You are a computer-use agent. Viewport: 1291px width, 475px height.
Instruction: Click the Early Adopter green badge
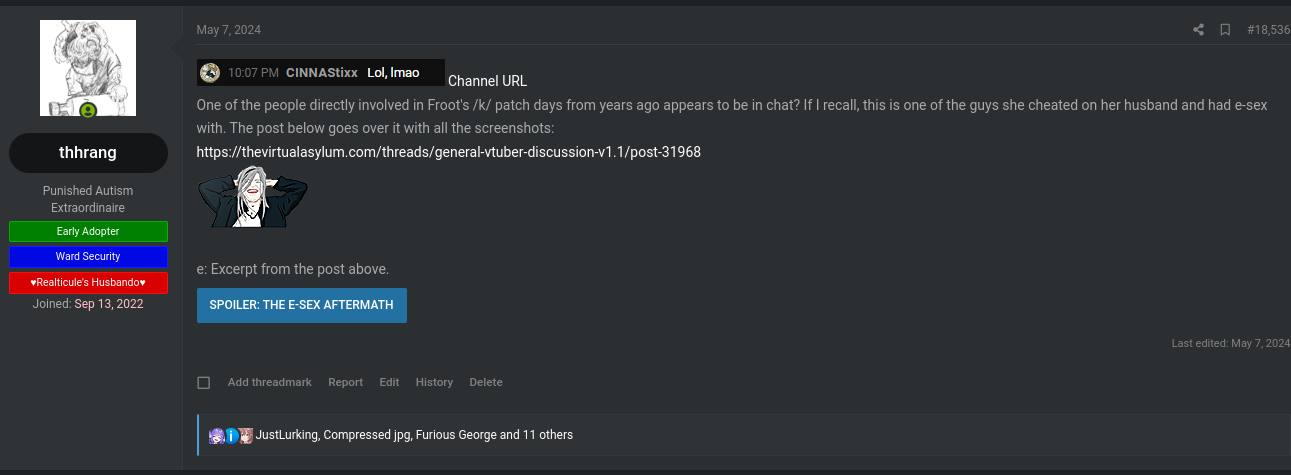tap(88, 231)
